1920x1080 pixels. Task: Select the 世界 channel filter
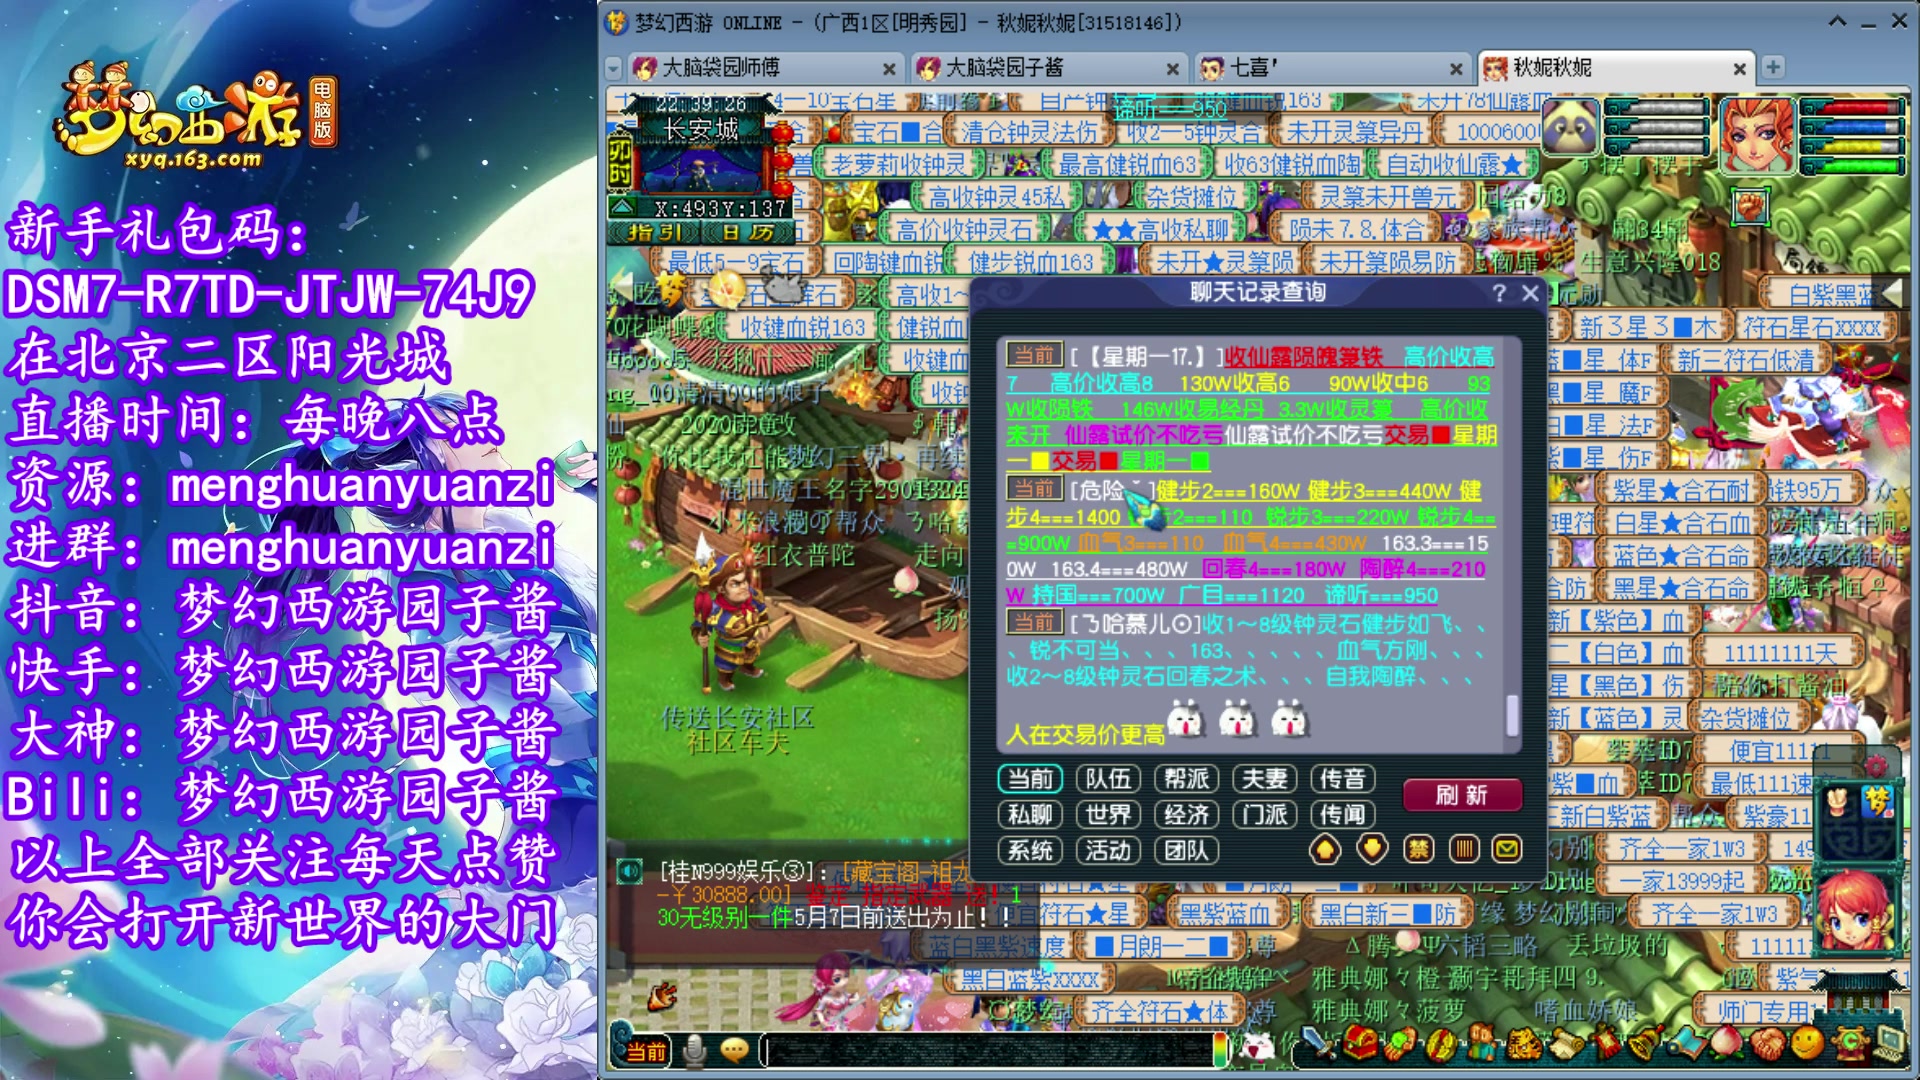[1108, 815]
